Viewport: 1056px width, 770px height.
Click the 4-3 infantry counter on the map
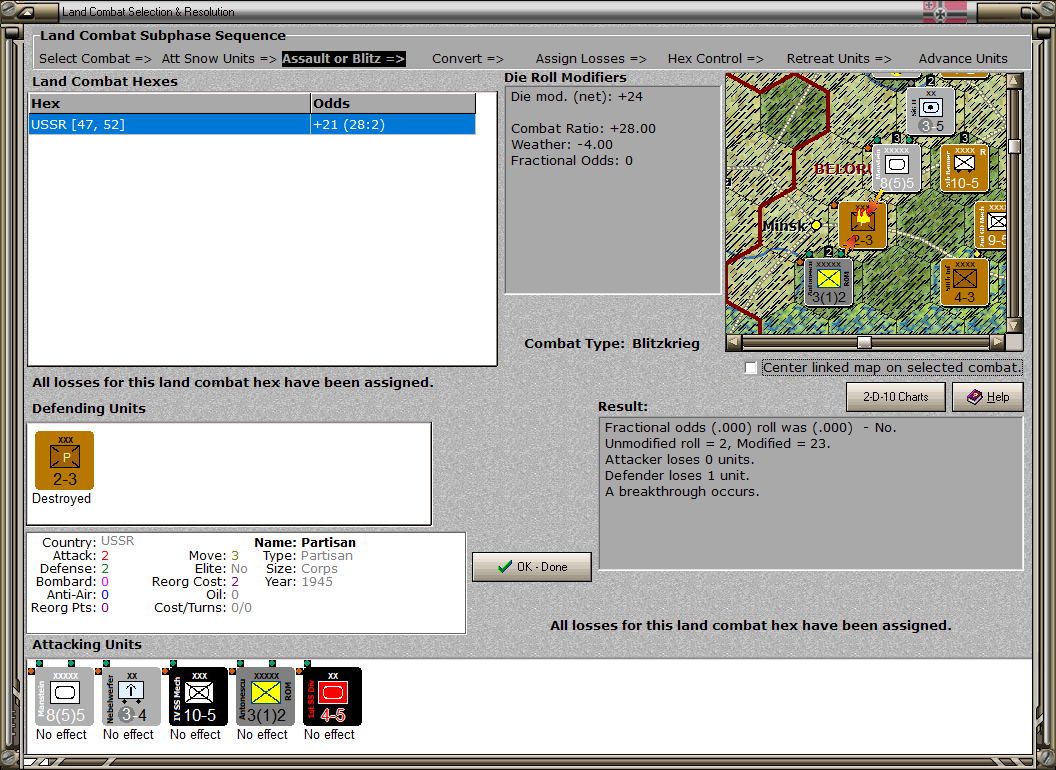[964, 282]
